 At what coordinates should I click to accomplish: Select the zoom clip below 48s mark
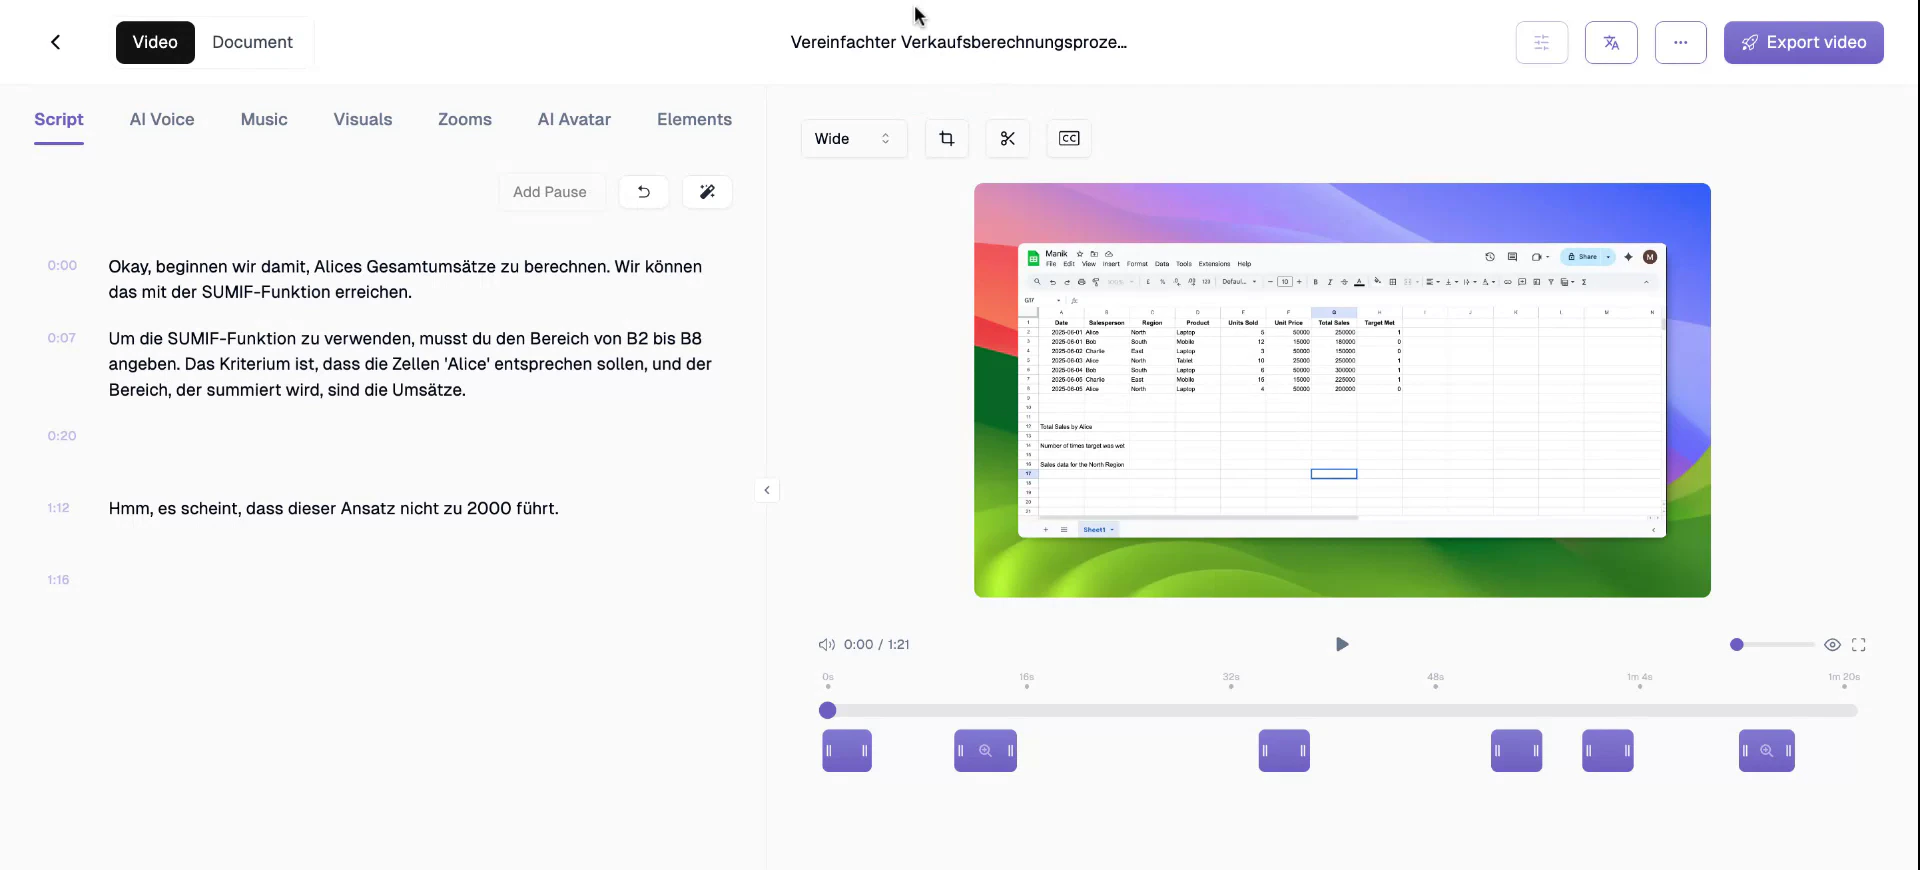pyautogui.click(x=1516, y=751)
